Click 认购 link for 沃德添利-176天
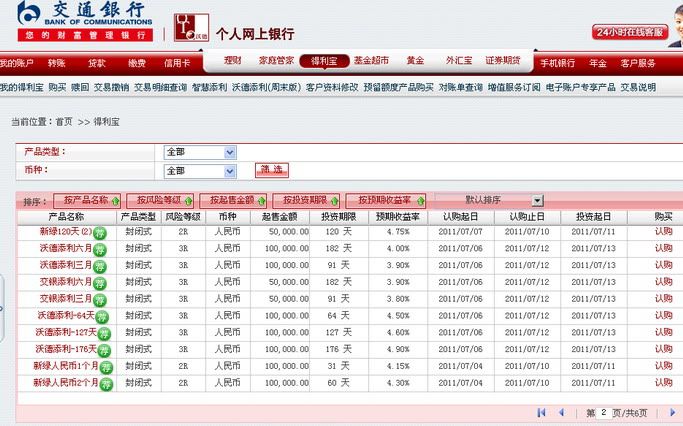 pos(663,349)
